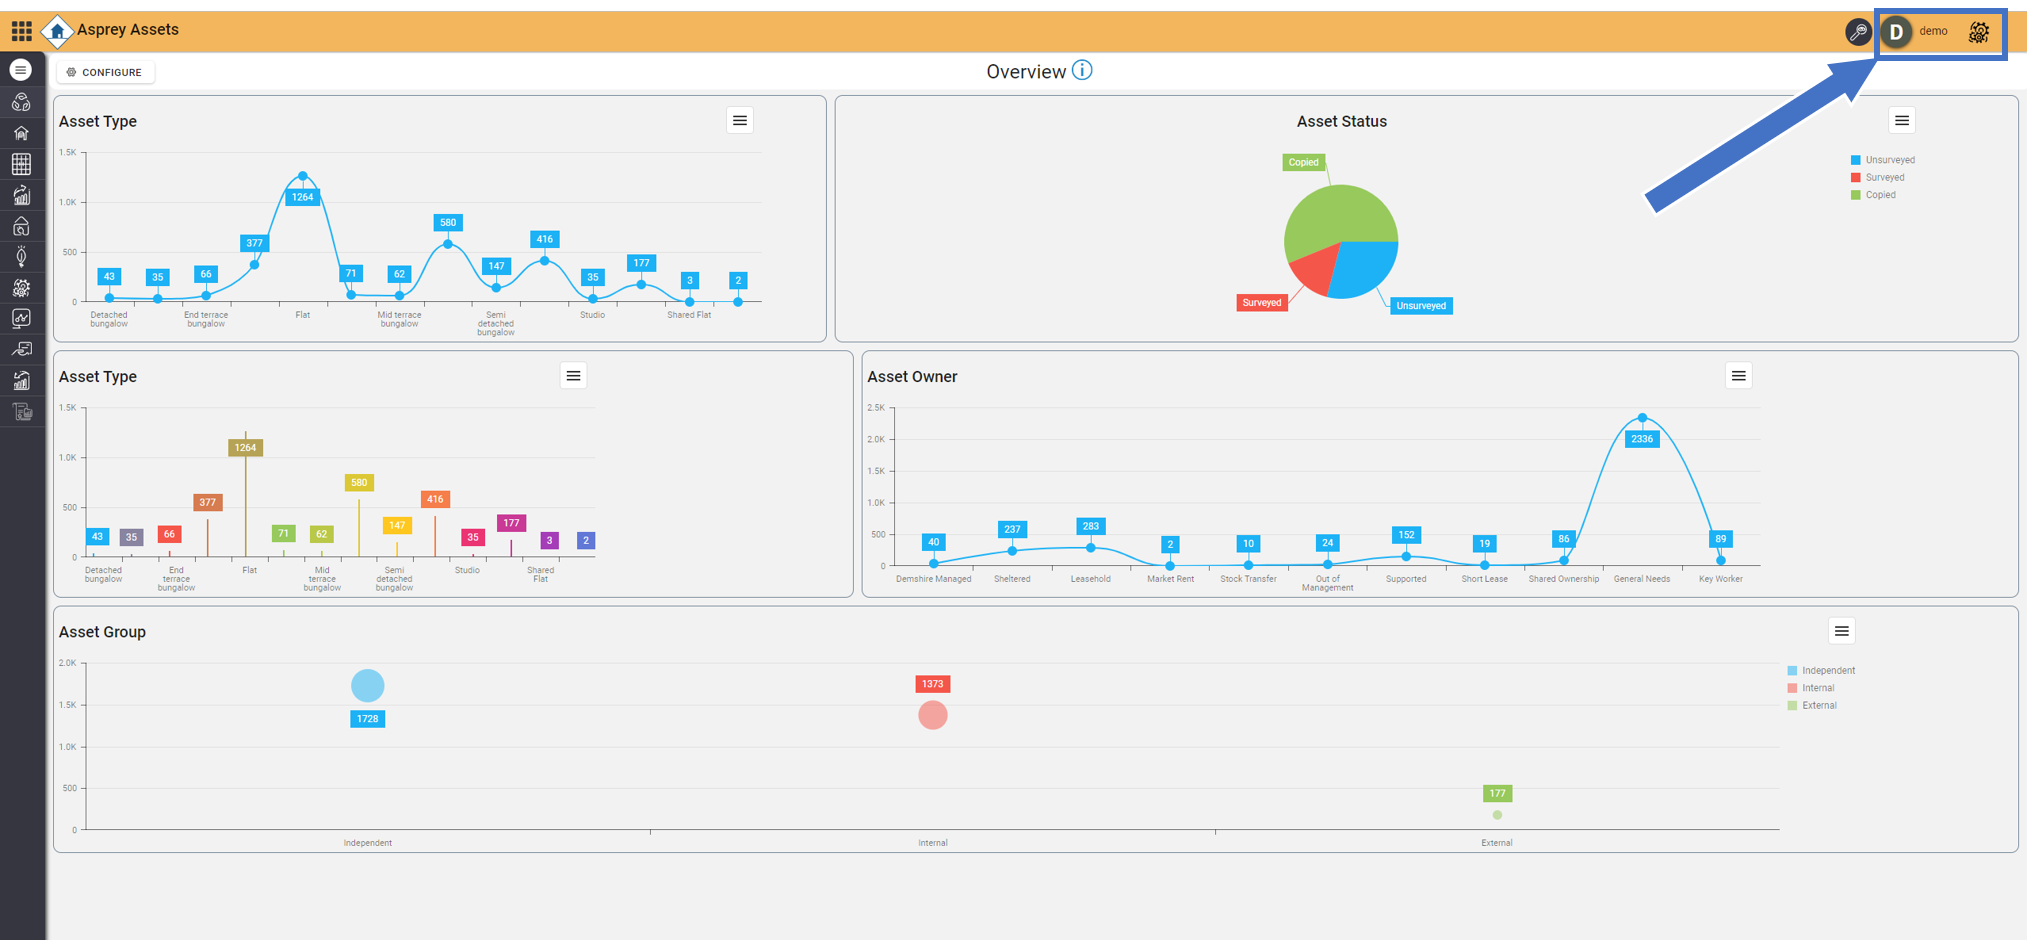Screen dimensions: 2027x942
Task: Open the settings gears icon beside demo
Action: (1978, 32)
